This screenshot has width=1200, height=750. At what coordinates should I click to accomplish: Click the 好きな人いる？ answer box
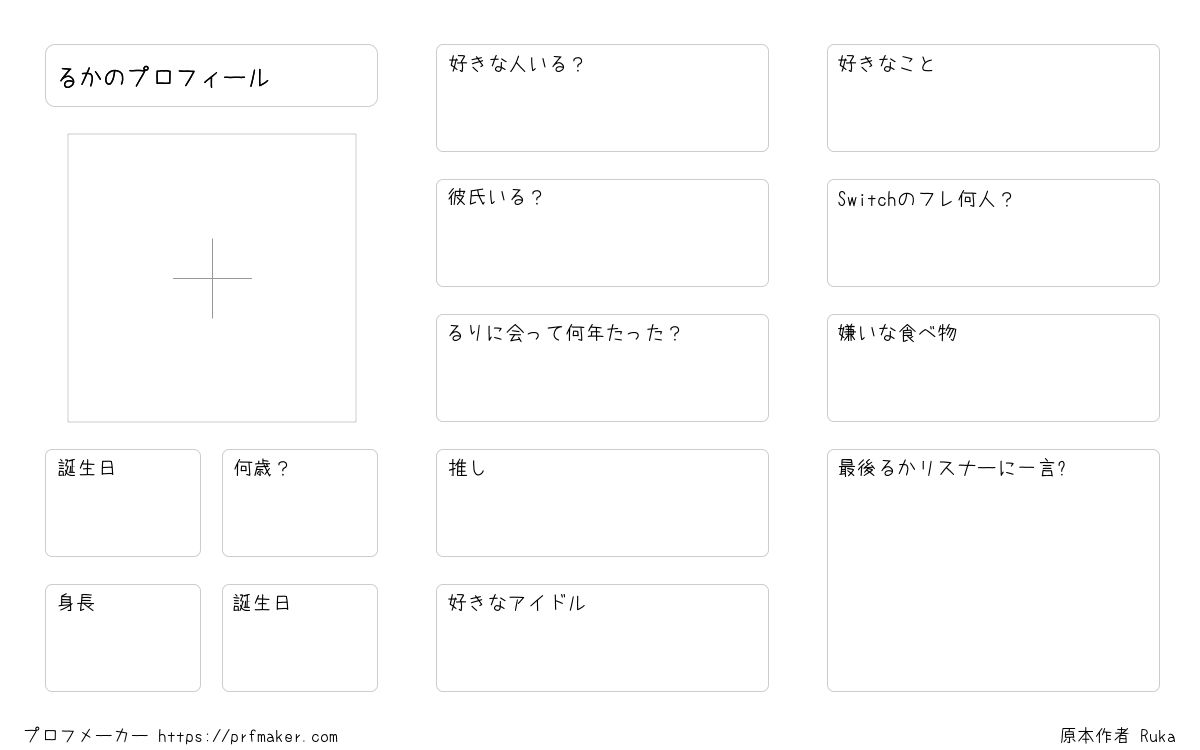[x=602, y=98]
